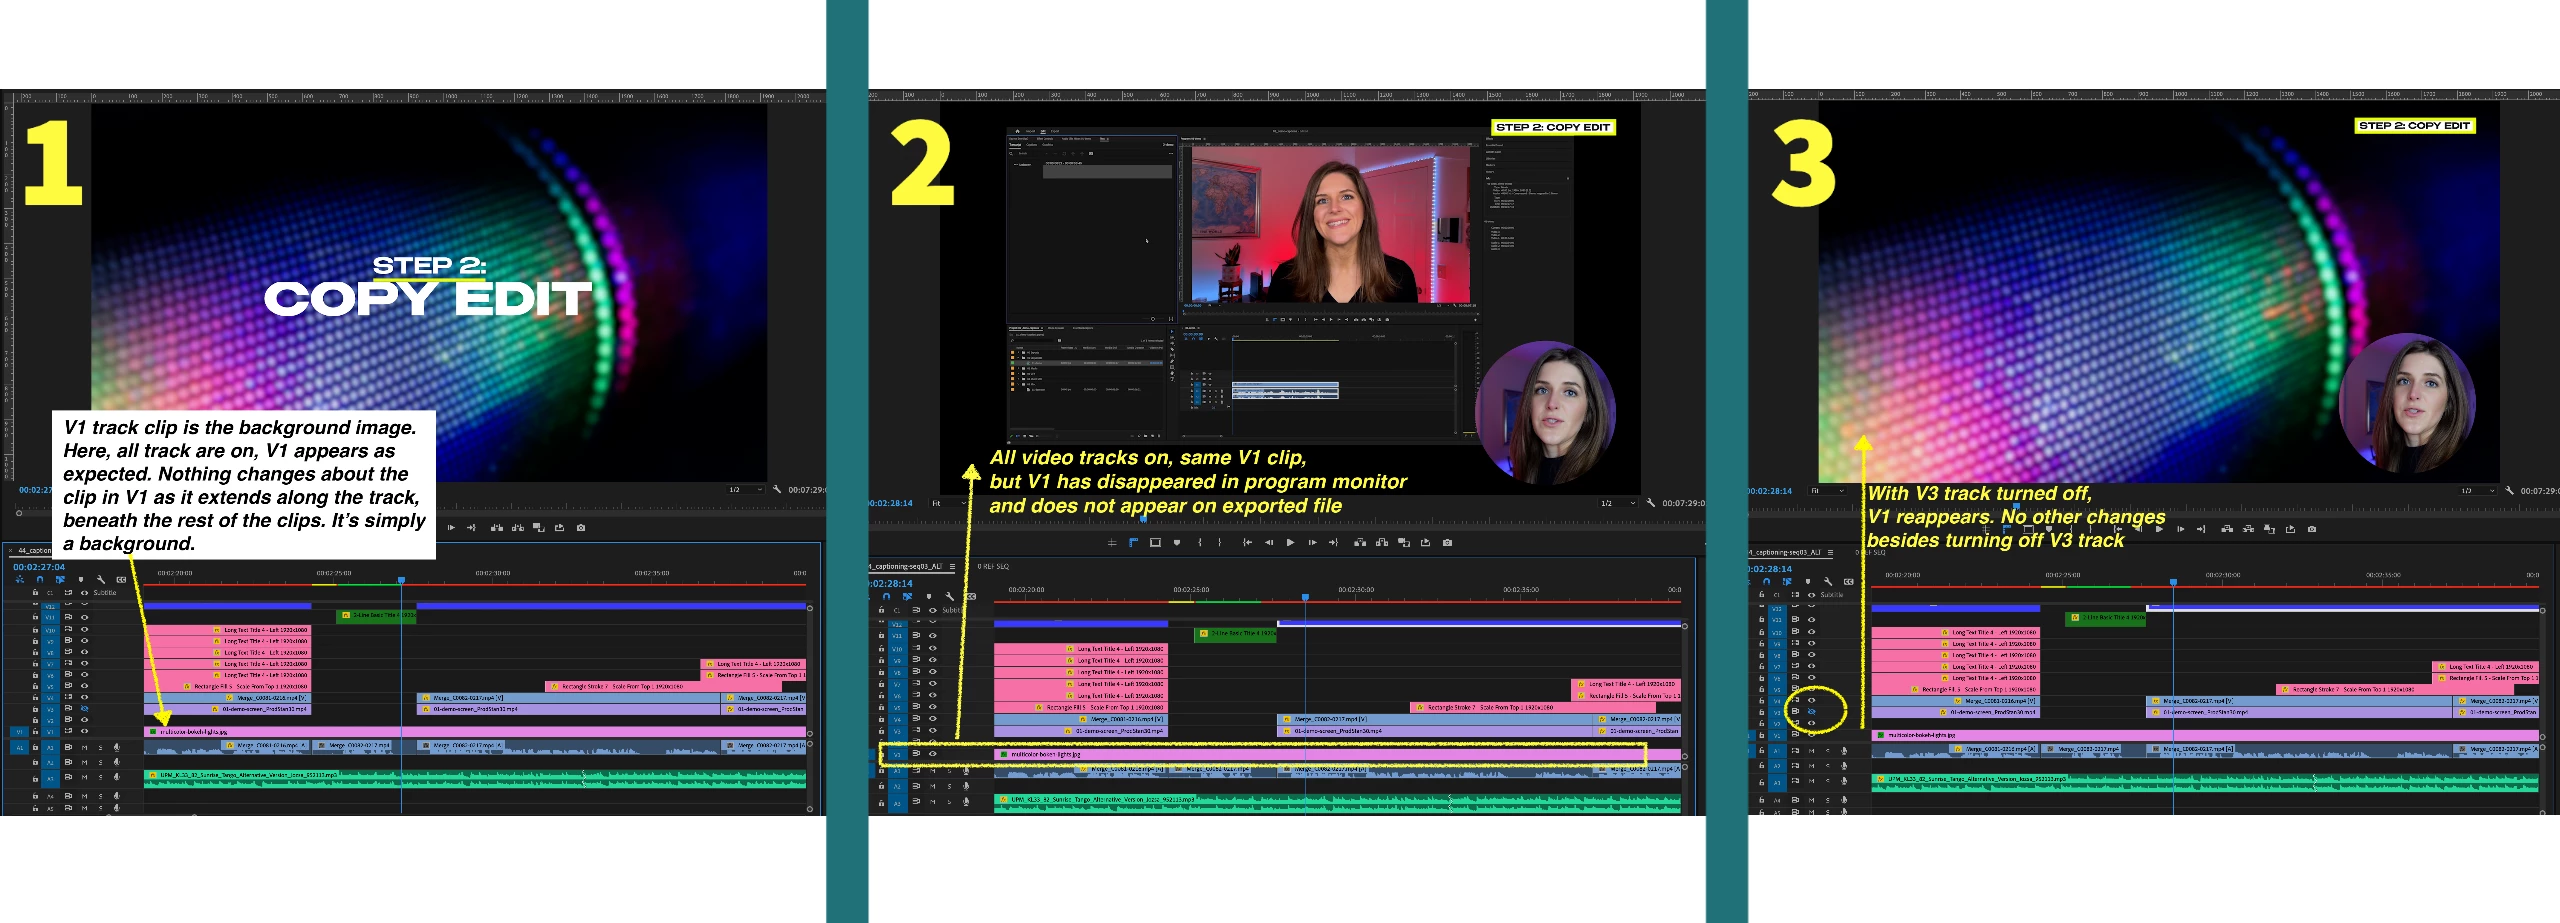Select the captioning-seq03_ALT tab in the middle screenshot
This screenshot has height=923, width=2560.
906,567
